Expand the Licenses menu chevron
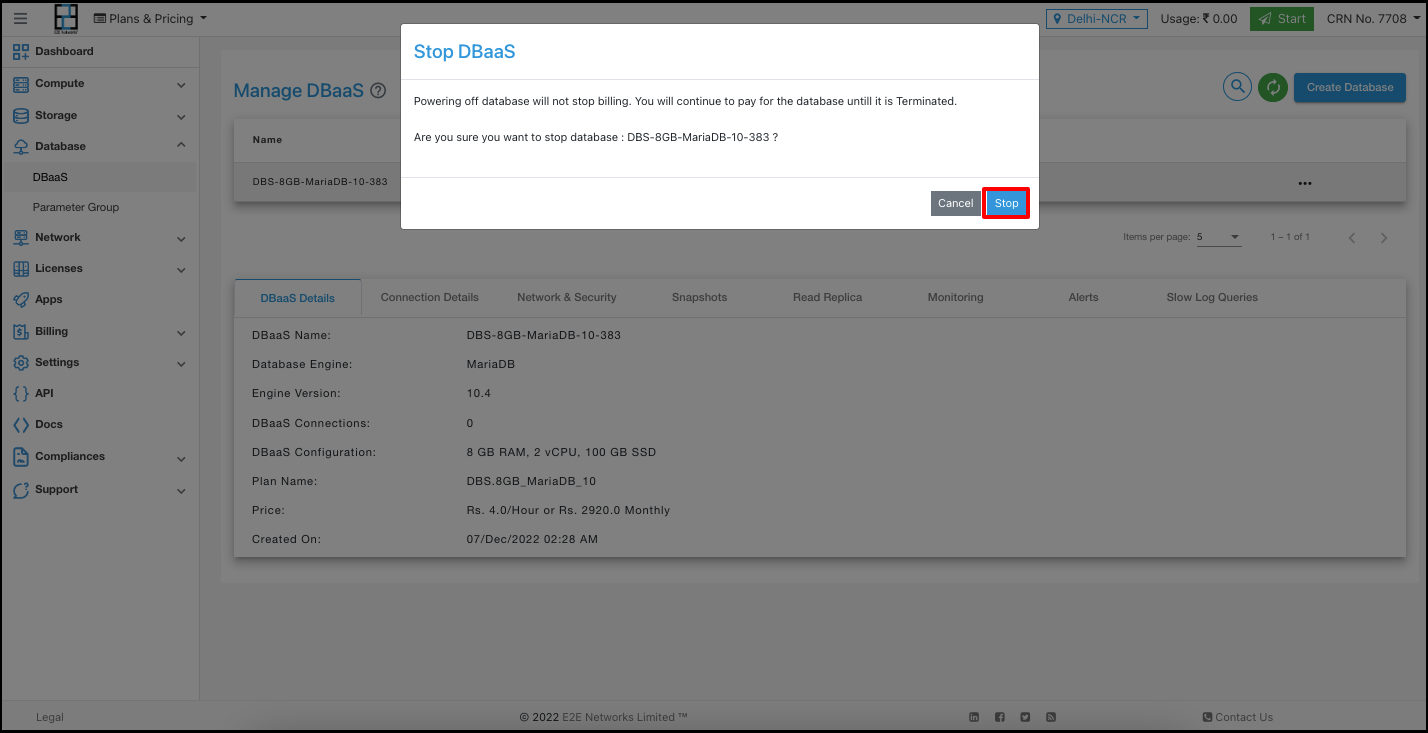 click(x=181, y=270)
